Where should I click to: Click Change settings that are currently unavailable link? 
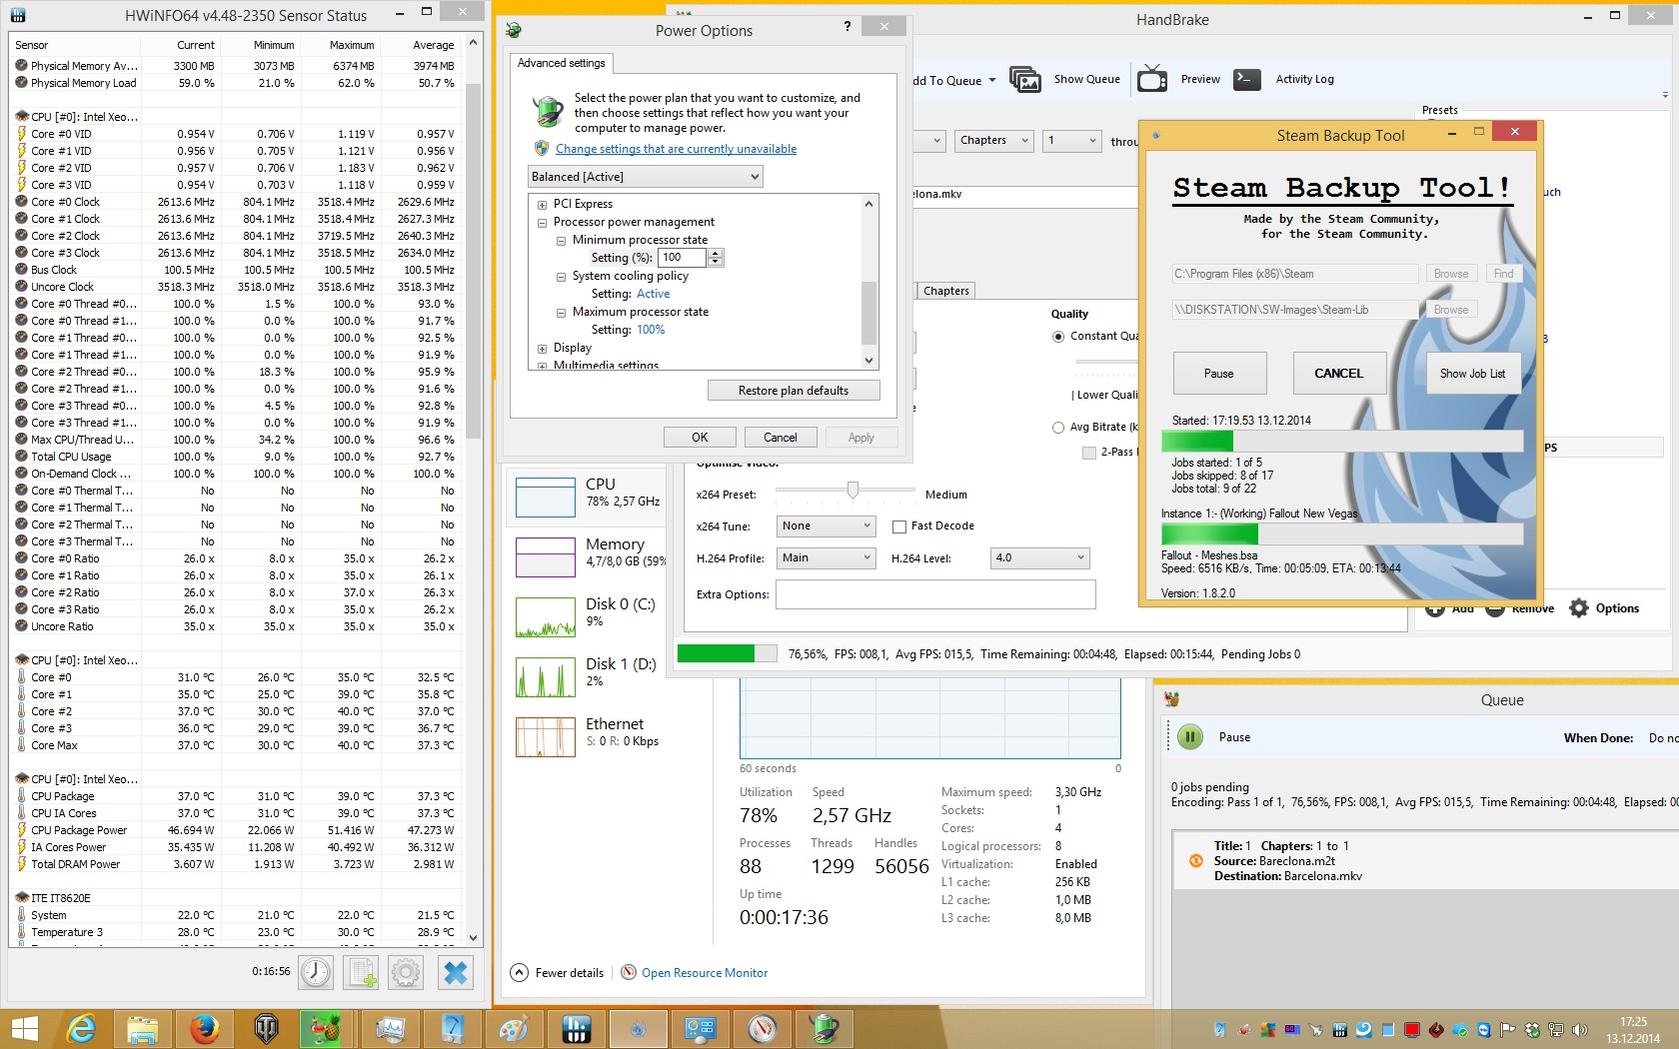pyautogui.click(x=676, y=149)
